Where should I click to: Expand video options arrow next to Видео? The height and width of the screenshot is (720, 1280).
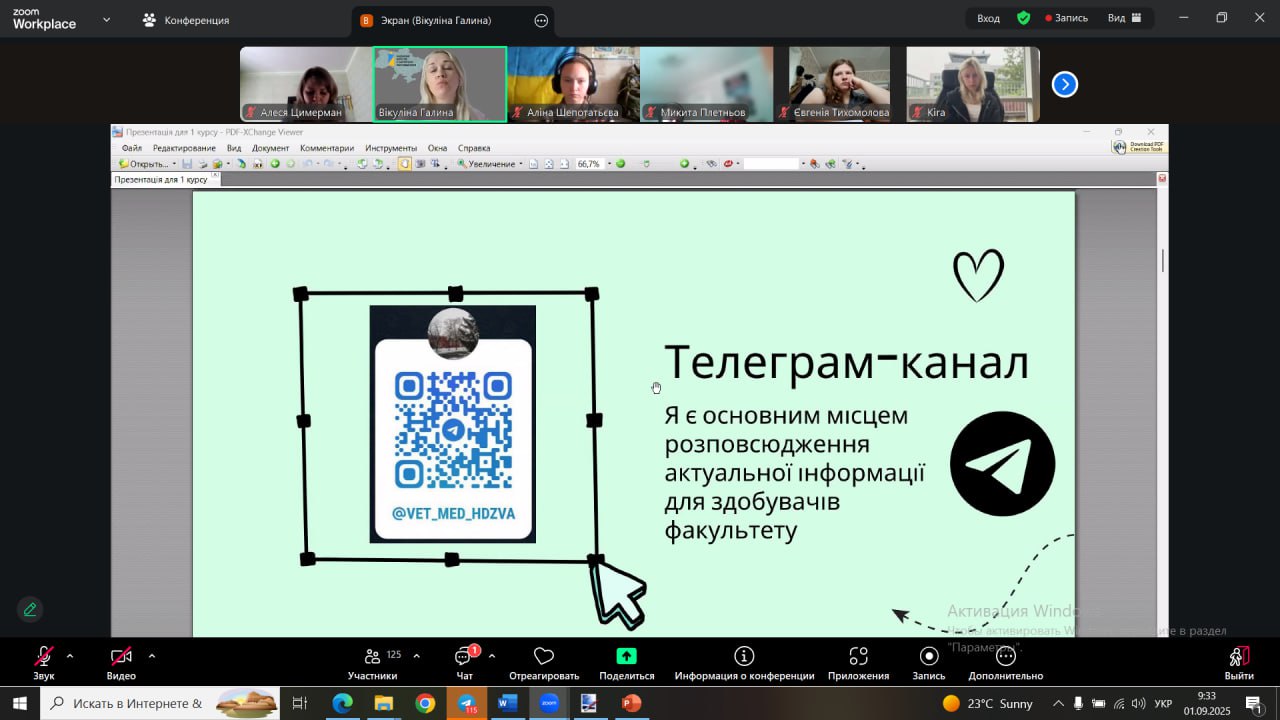tap(152, 656)
